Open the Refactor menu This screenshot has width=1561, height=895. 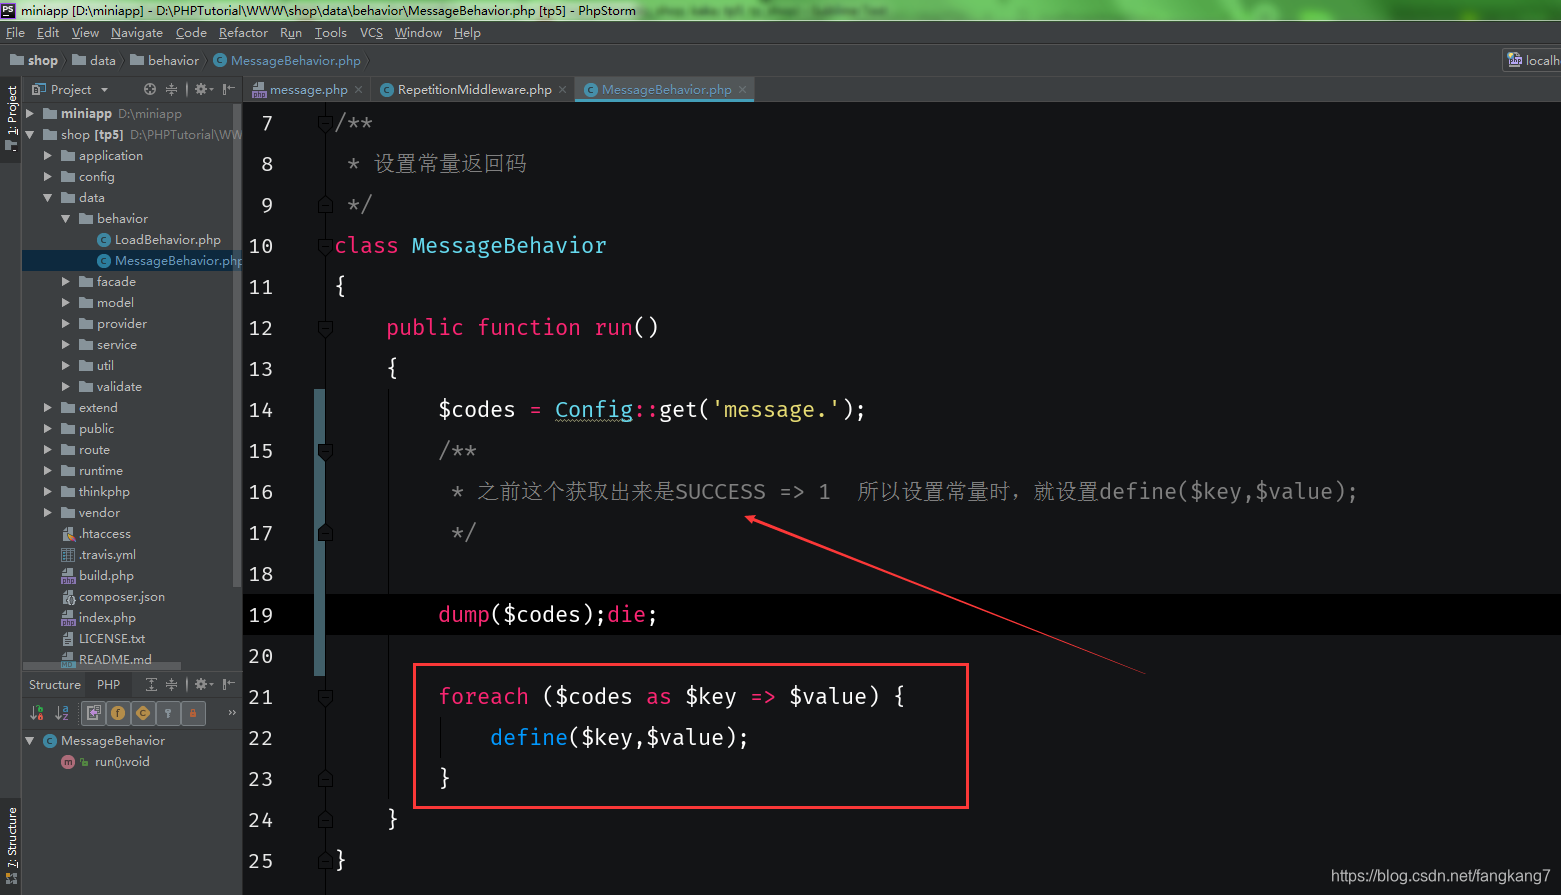[243, 33]
